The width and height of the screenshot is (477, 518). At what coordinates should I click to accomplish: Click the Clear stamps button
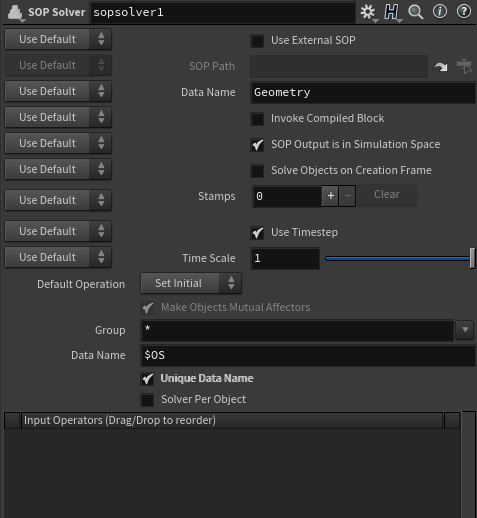tap(387, 195)
